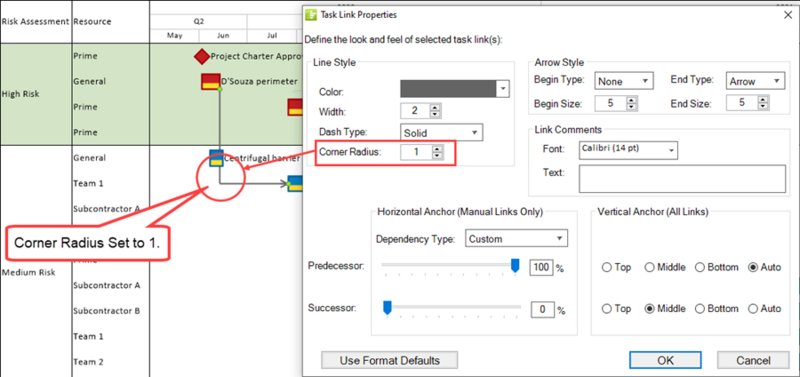This screenshot has height=377, width=800.
Task: Click the Project Charter Approval task label
Action: [257, 57]
